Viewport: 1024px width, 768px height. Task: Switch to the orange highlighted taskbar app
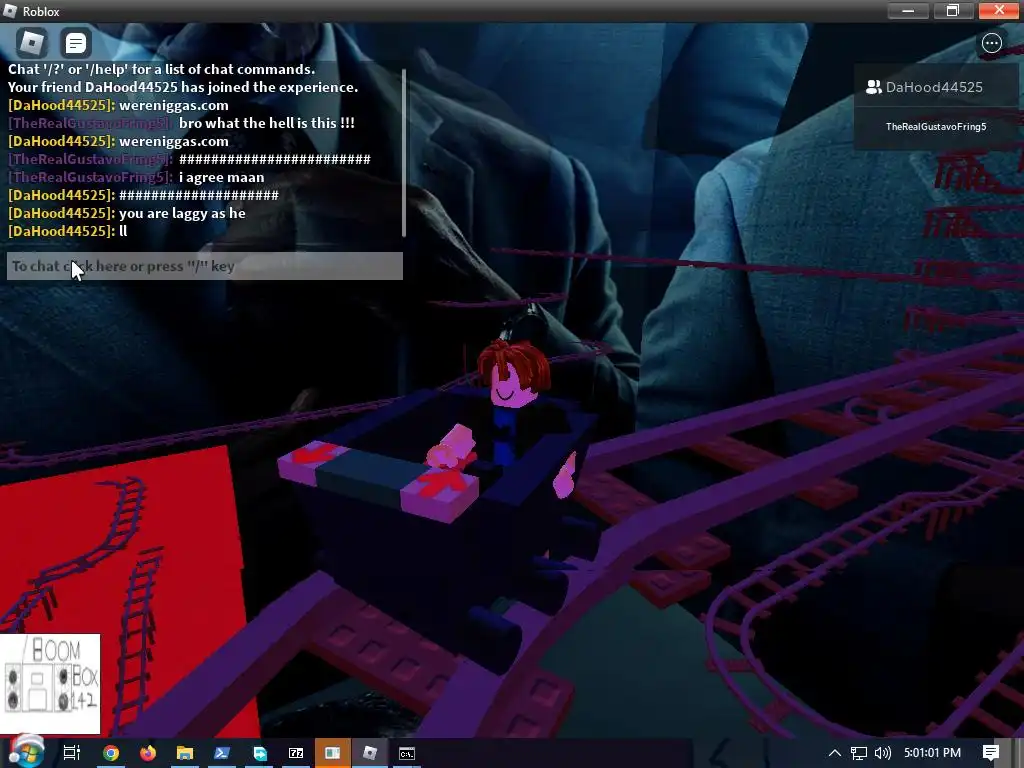pyautogui.click(x=332, y=753)
